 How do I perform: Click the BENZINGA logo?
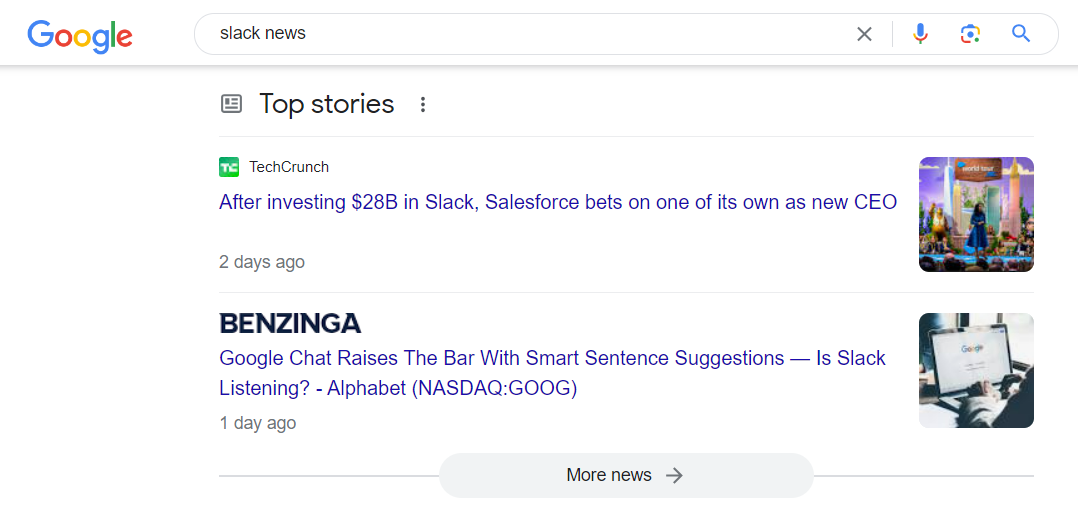click(290, 323)
